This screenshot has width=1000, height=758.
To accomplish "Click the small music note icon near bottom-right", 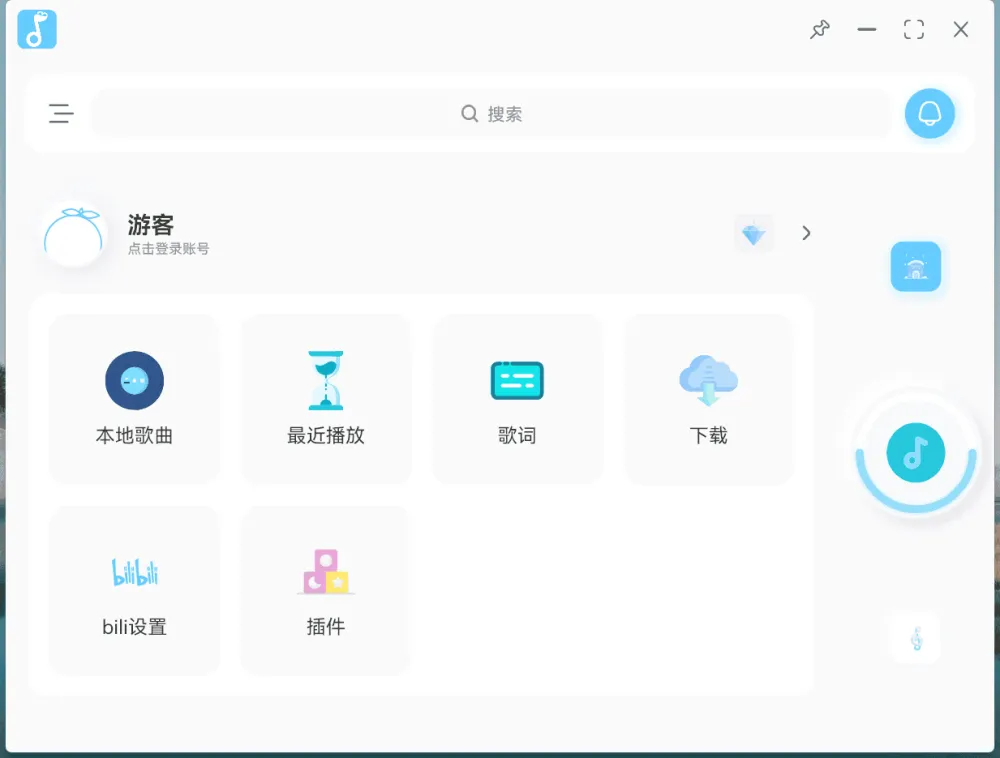I will point(915,637).
